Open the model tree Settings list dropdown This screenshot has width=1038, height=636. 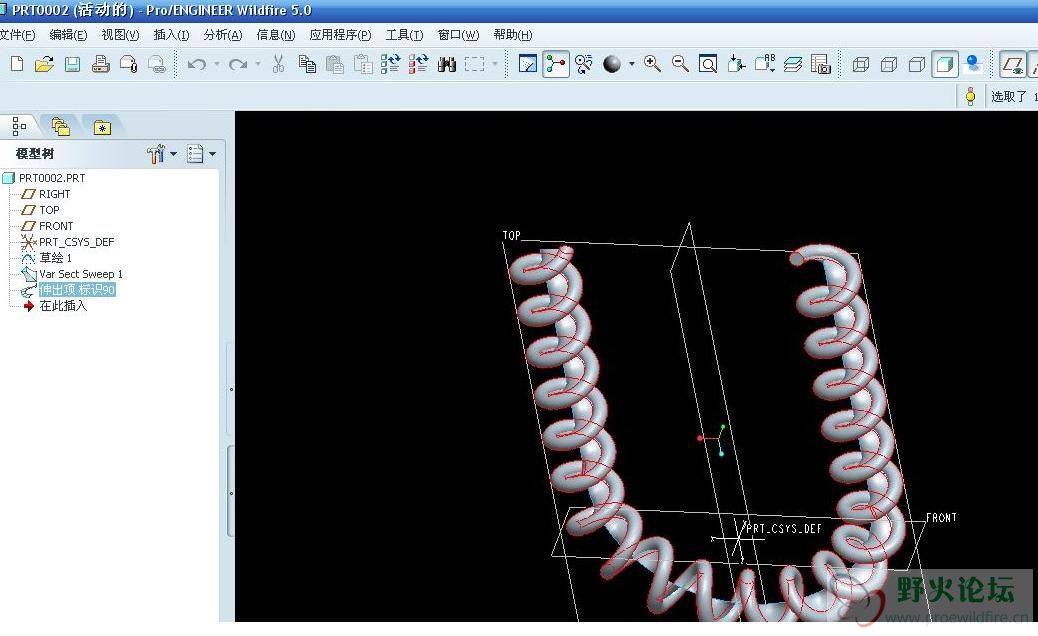tap(202, 154)
